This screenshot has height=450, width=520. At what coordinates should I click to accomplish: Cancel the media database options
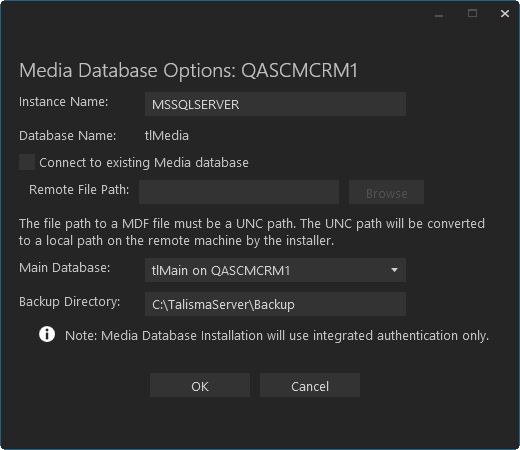[310, 385]
